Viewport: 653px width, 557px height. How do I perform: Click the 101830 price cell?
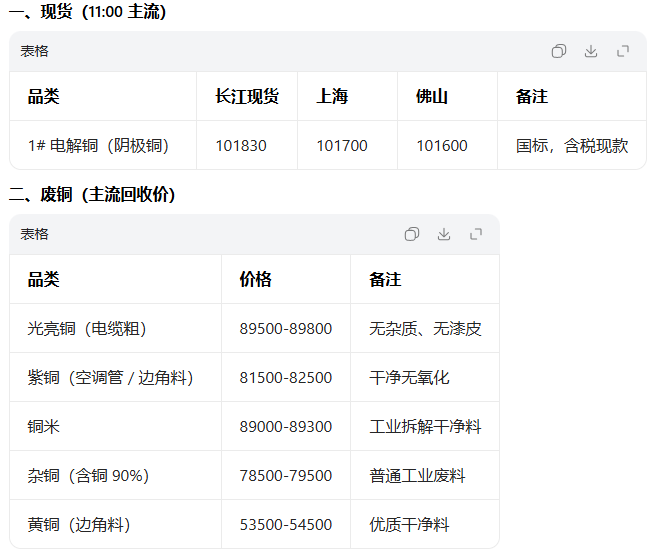241,146
